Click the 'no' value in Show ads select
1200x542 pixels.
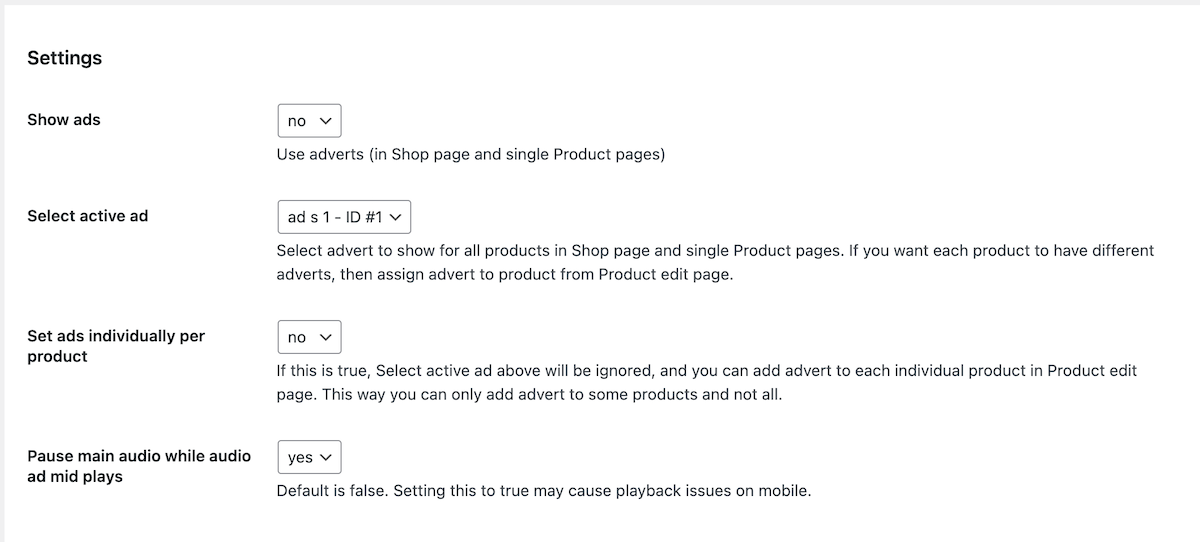point(297,121)
